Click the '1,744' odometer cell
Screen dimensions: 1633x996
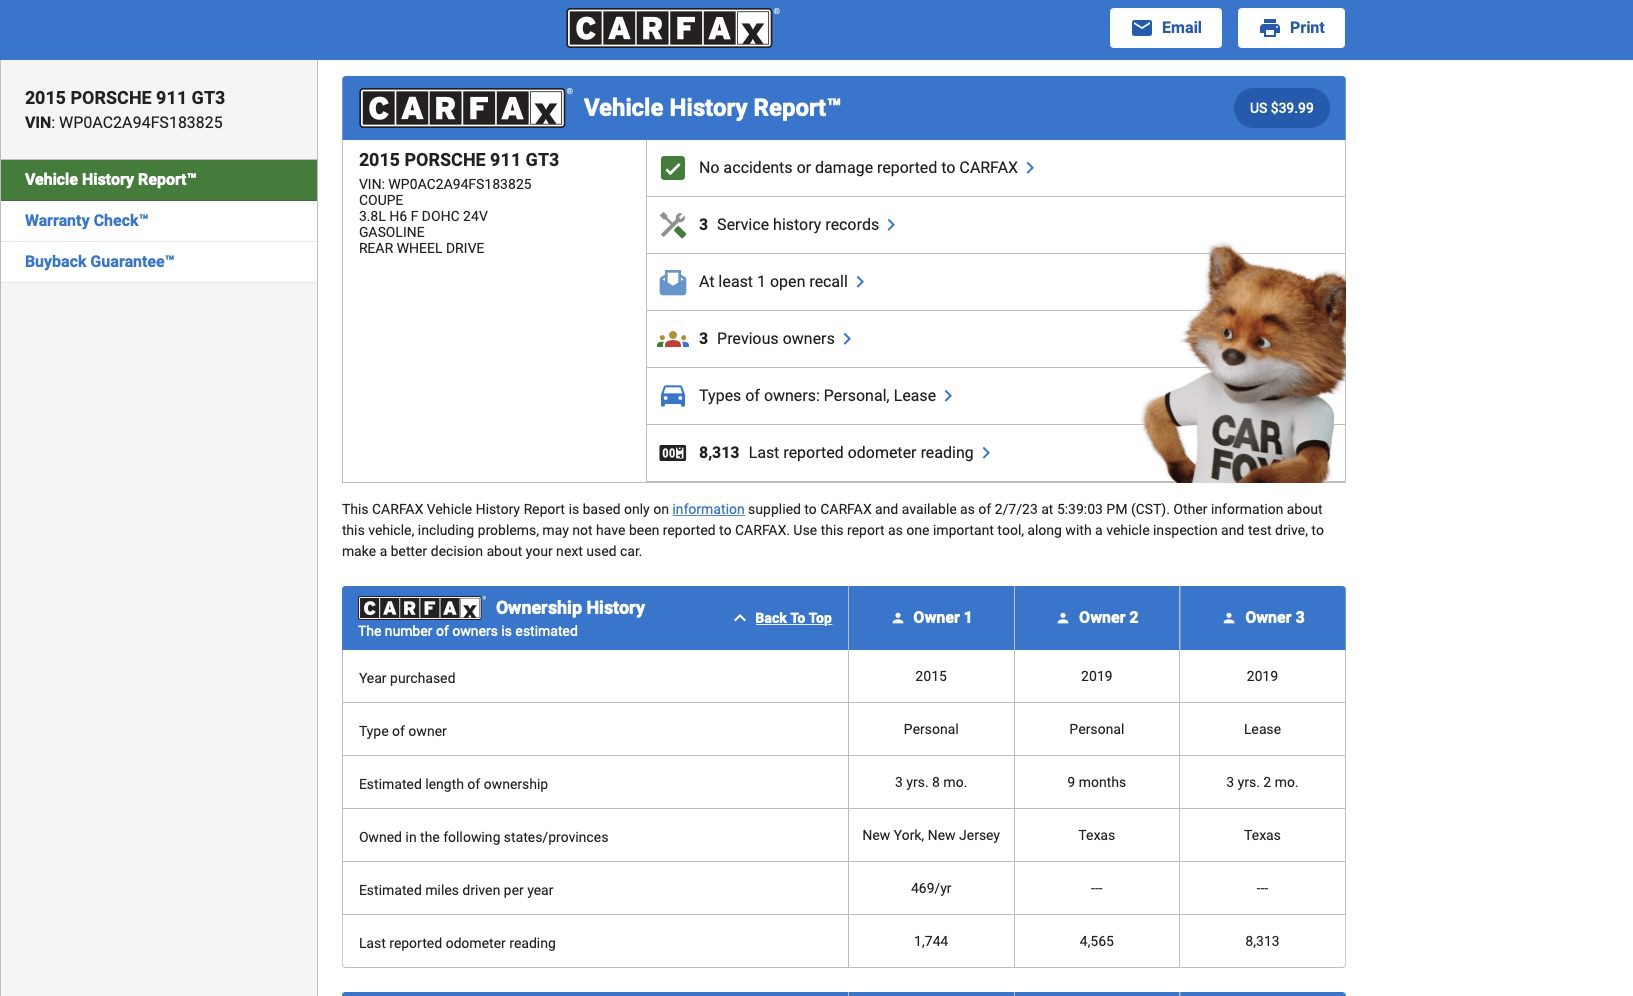pos(931,941)
